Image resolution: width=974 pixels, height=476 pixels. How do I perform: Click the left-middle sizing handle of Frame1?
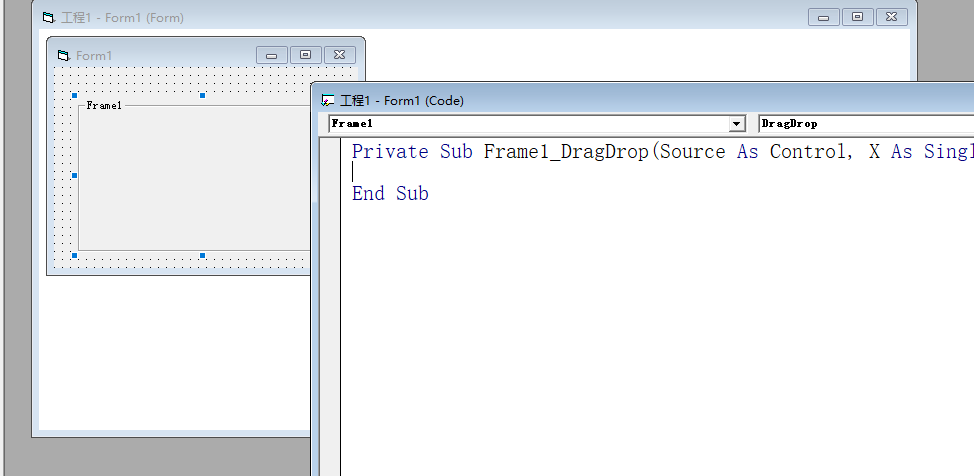click(x=75, y=175)
